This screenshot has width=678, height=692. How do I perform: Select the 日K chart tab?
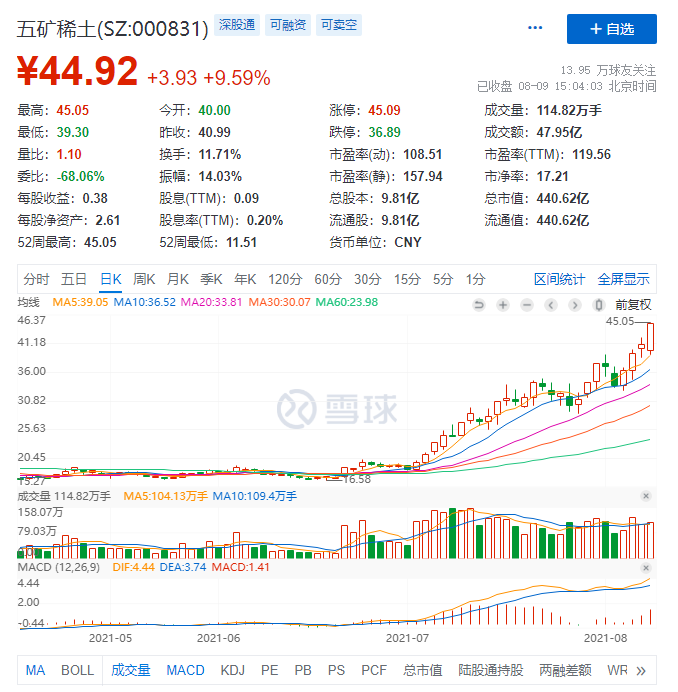tap(110, 279)
